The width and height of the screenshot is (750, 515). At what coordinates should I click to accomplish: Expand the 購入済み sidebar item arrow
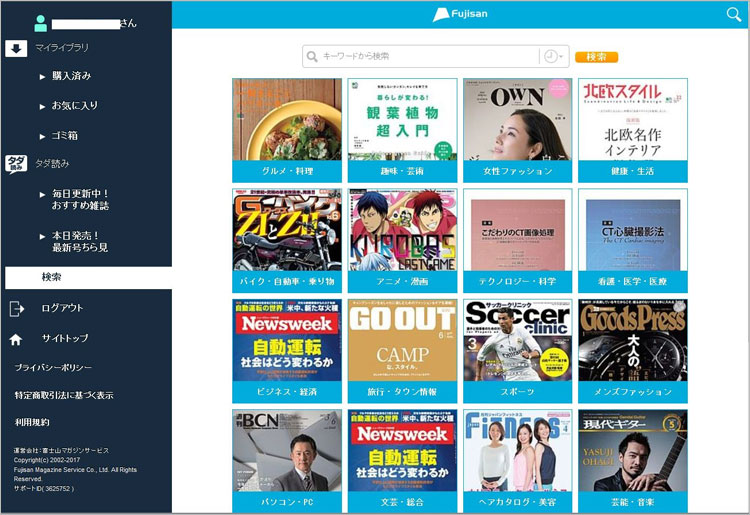coord(43,77)
